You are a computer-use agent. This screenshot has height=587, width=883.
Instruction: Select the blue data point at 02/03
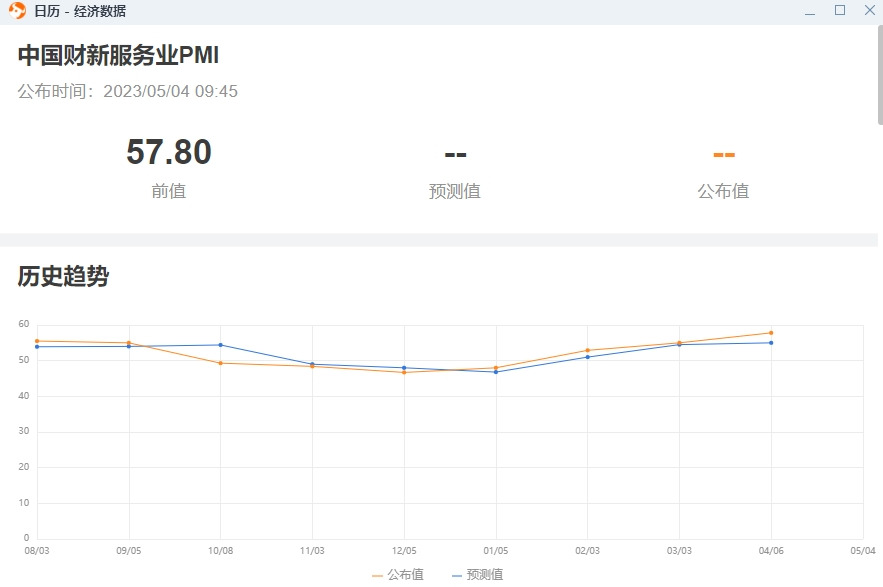tap(587, 357)
